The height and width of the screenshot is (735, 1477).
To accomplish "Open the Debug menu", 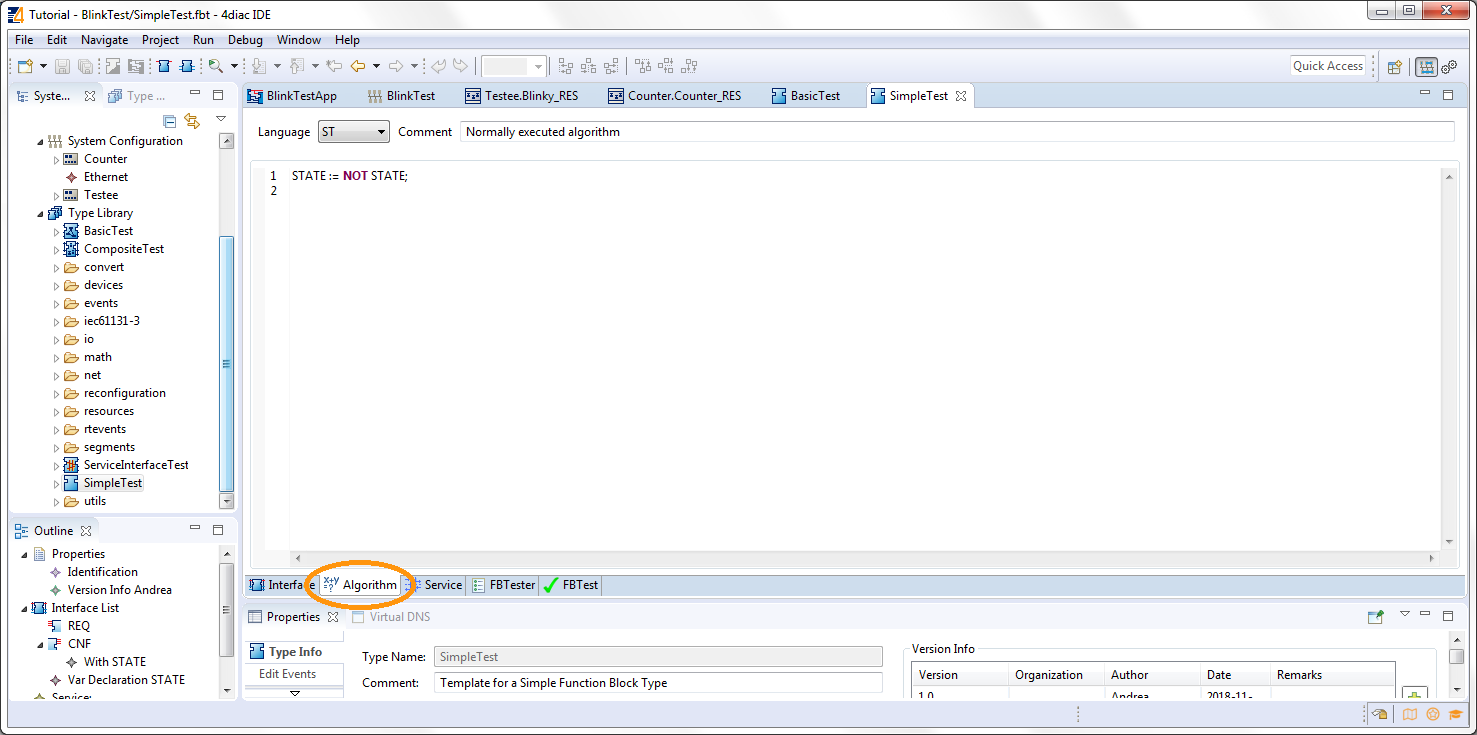I will 245,40.
